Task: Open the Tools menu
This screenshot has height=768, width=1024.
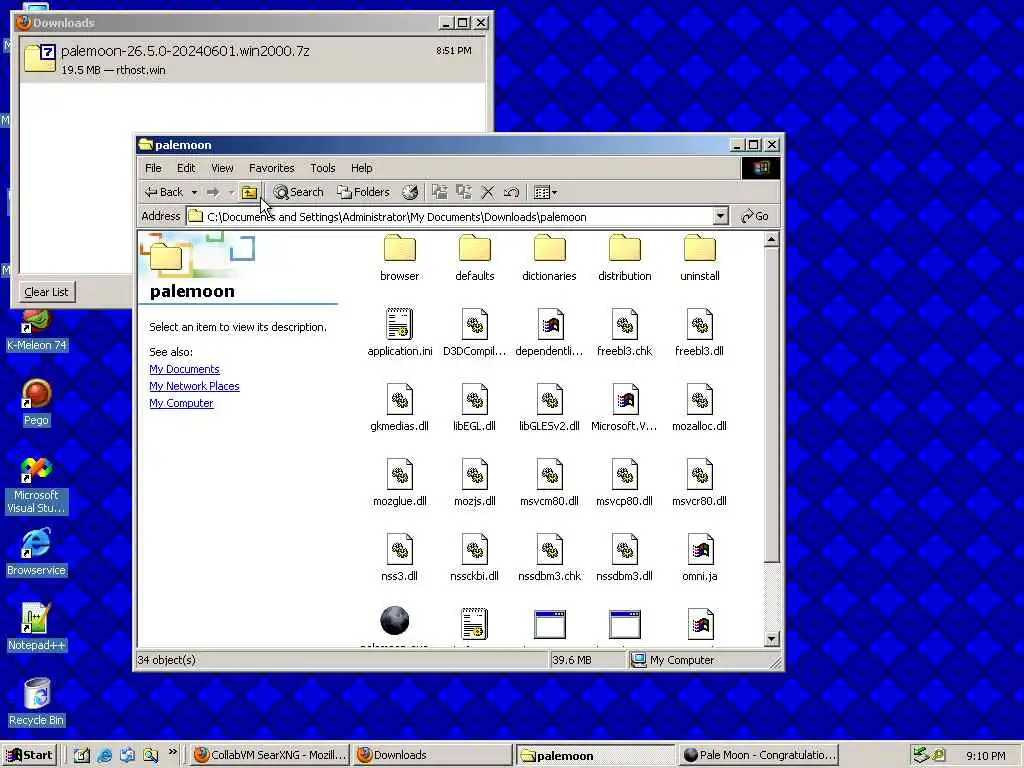Action: pyautogui.click(x=323, y=168)
